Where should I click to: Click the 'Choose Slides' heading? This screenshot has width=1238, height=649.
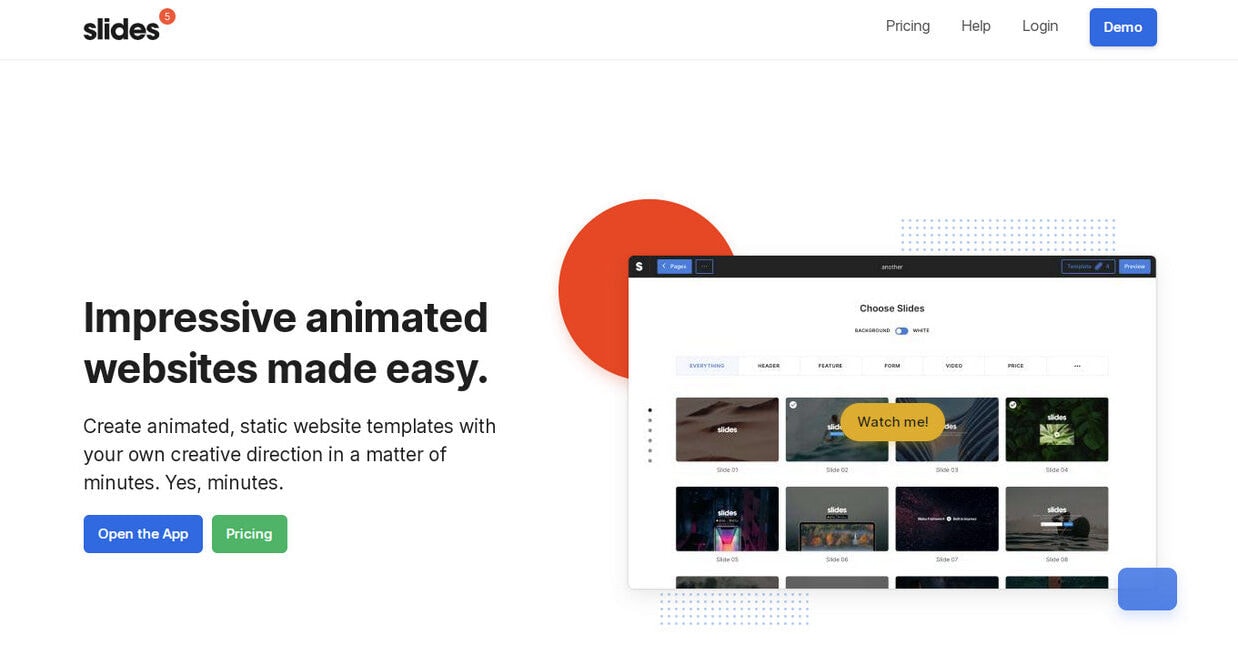[x=892, y=308]
